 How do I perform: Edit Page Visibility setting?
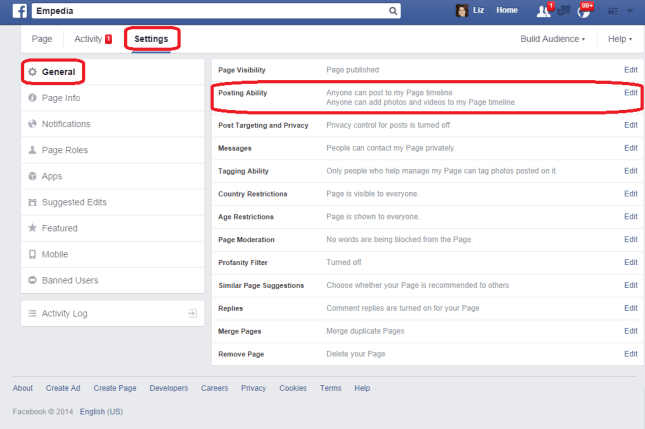click(x=631, y=70)
